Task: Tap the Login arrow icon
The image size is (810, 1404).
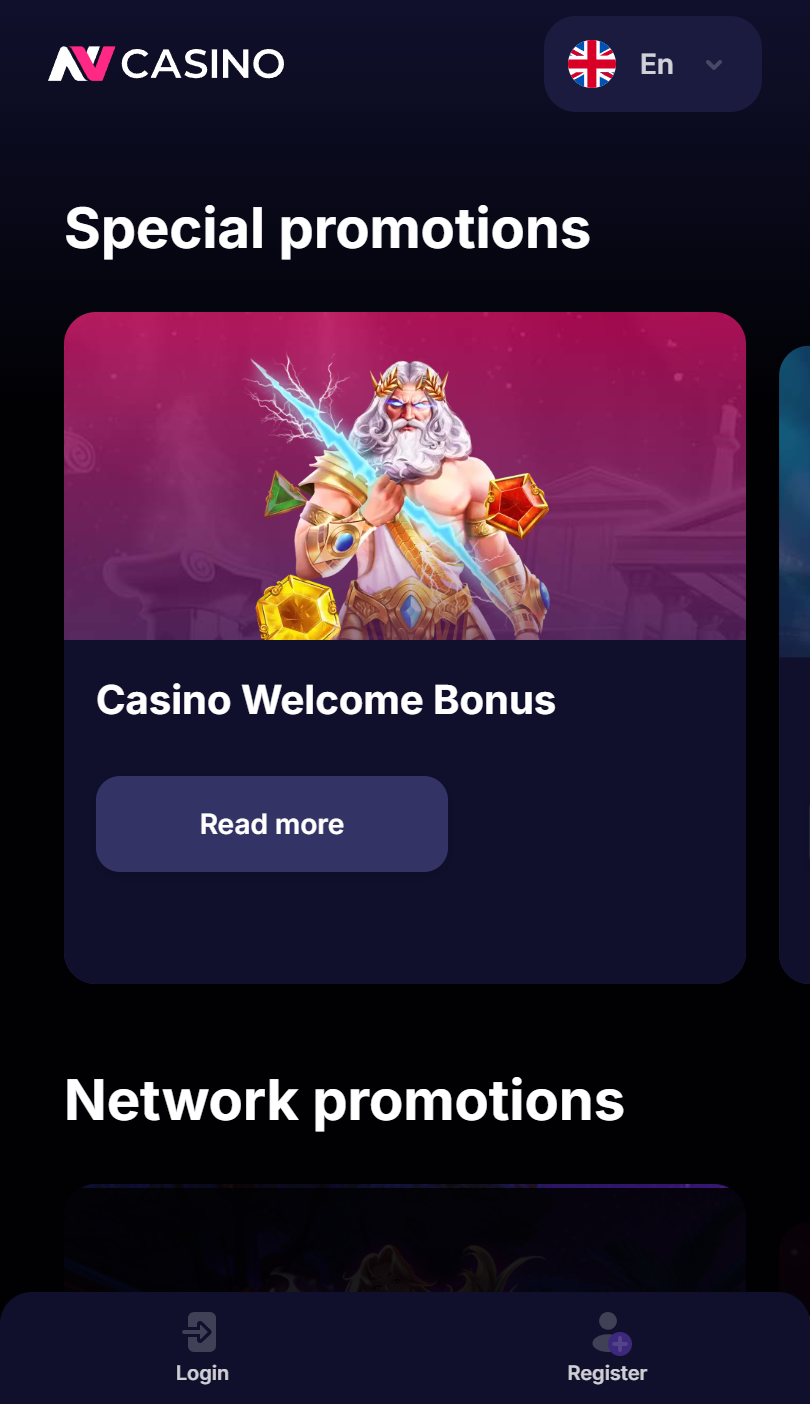Action: click(200, 1332)
